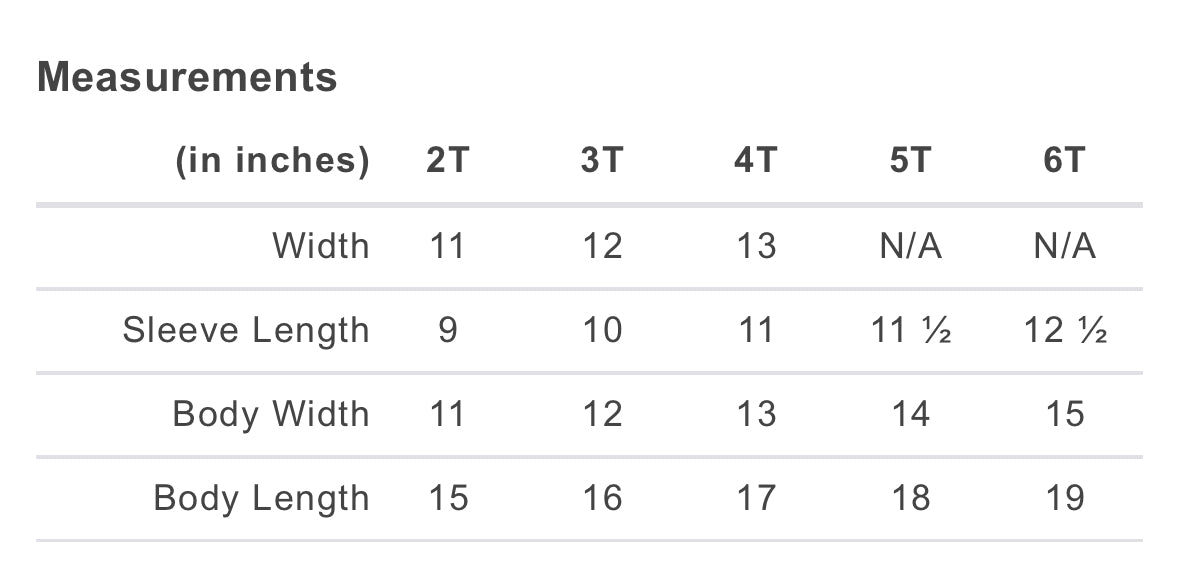1179x577 pixels.
Task: Select the 6T column header
Action: 1065,160
